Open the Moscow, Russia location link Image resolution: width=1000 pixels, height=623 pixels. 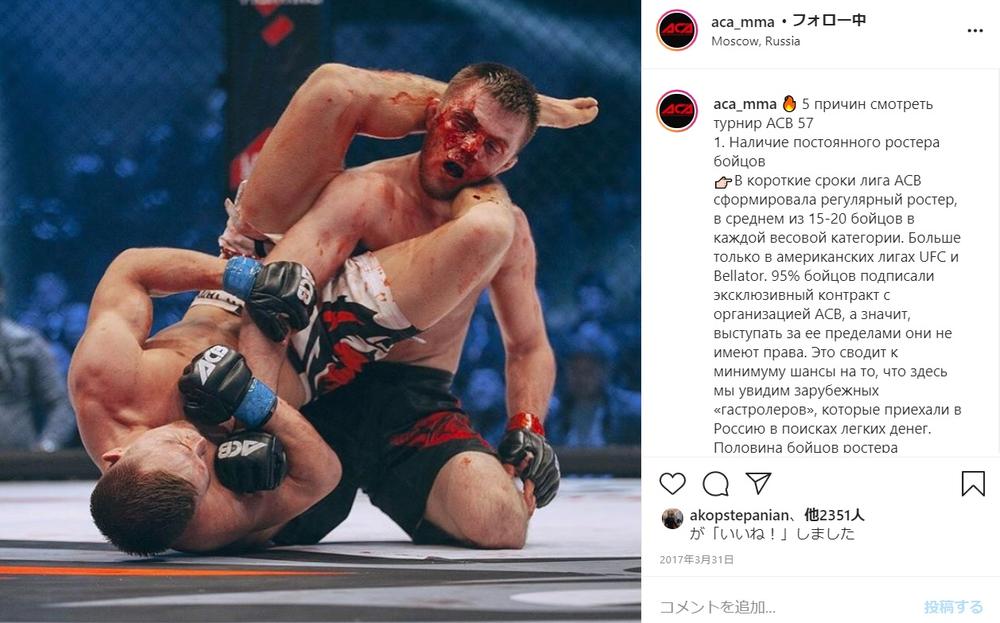tap(755, 41)
